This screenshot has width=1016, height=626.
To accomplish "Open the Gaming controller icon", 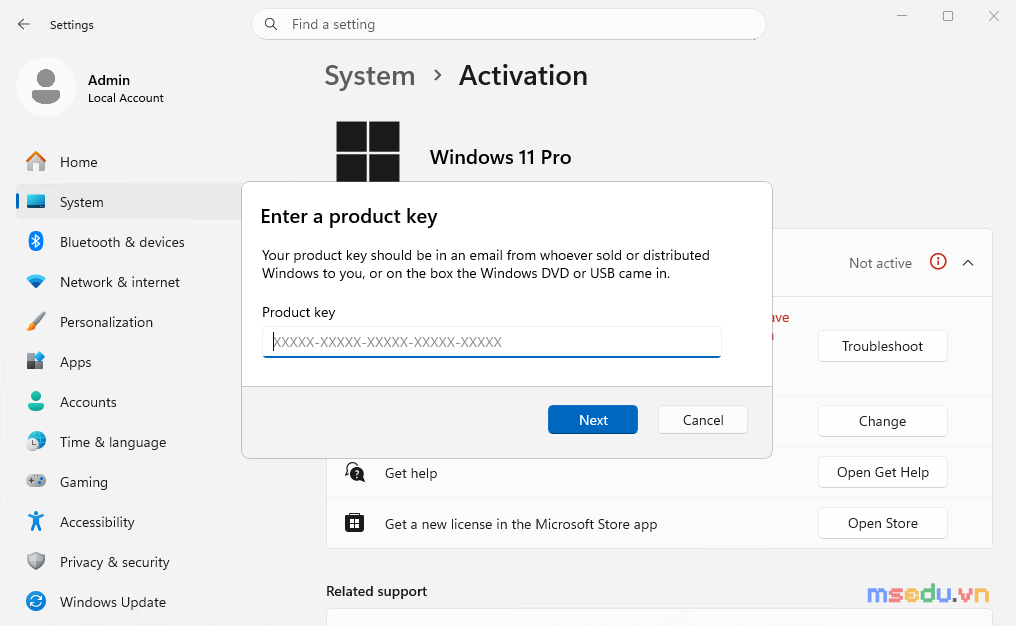I will click(36, 481).
